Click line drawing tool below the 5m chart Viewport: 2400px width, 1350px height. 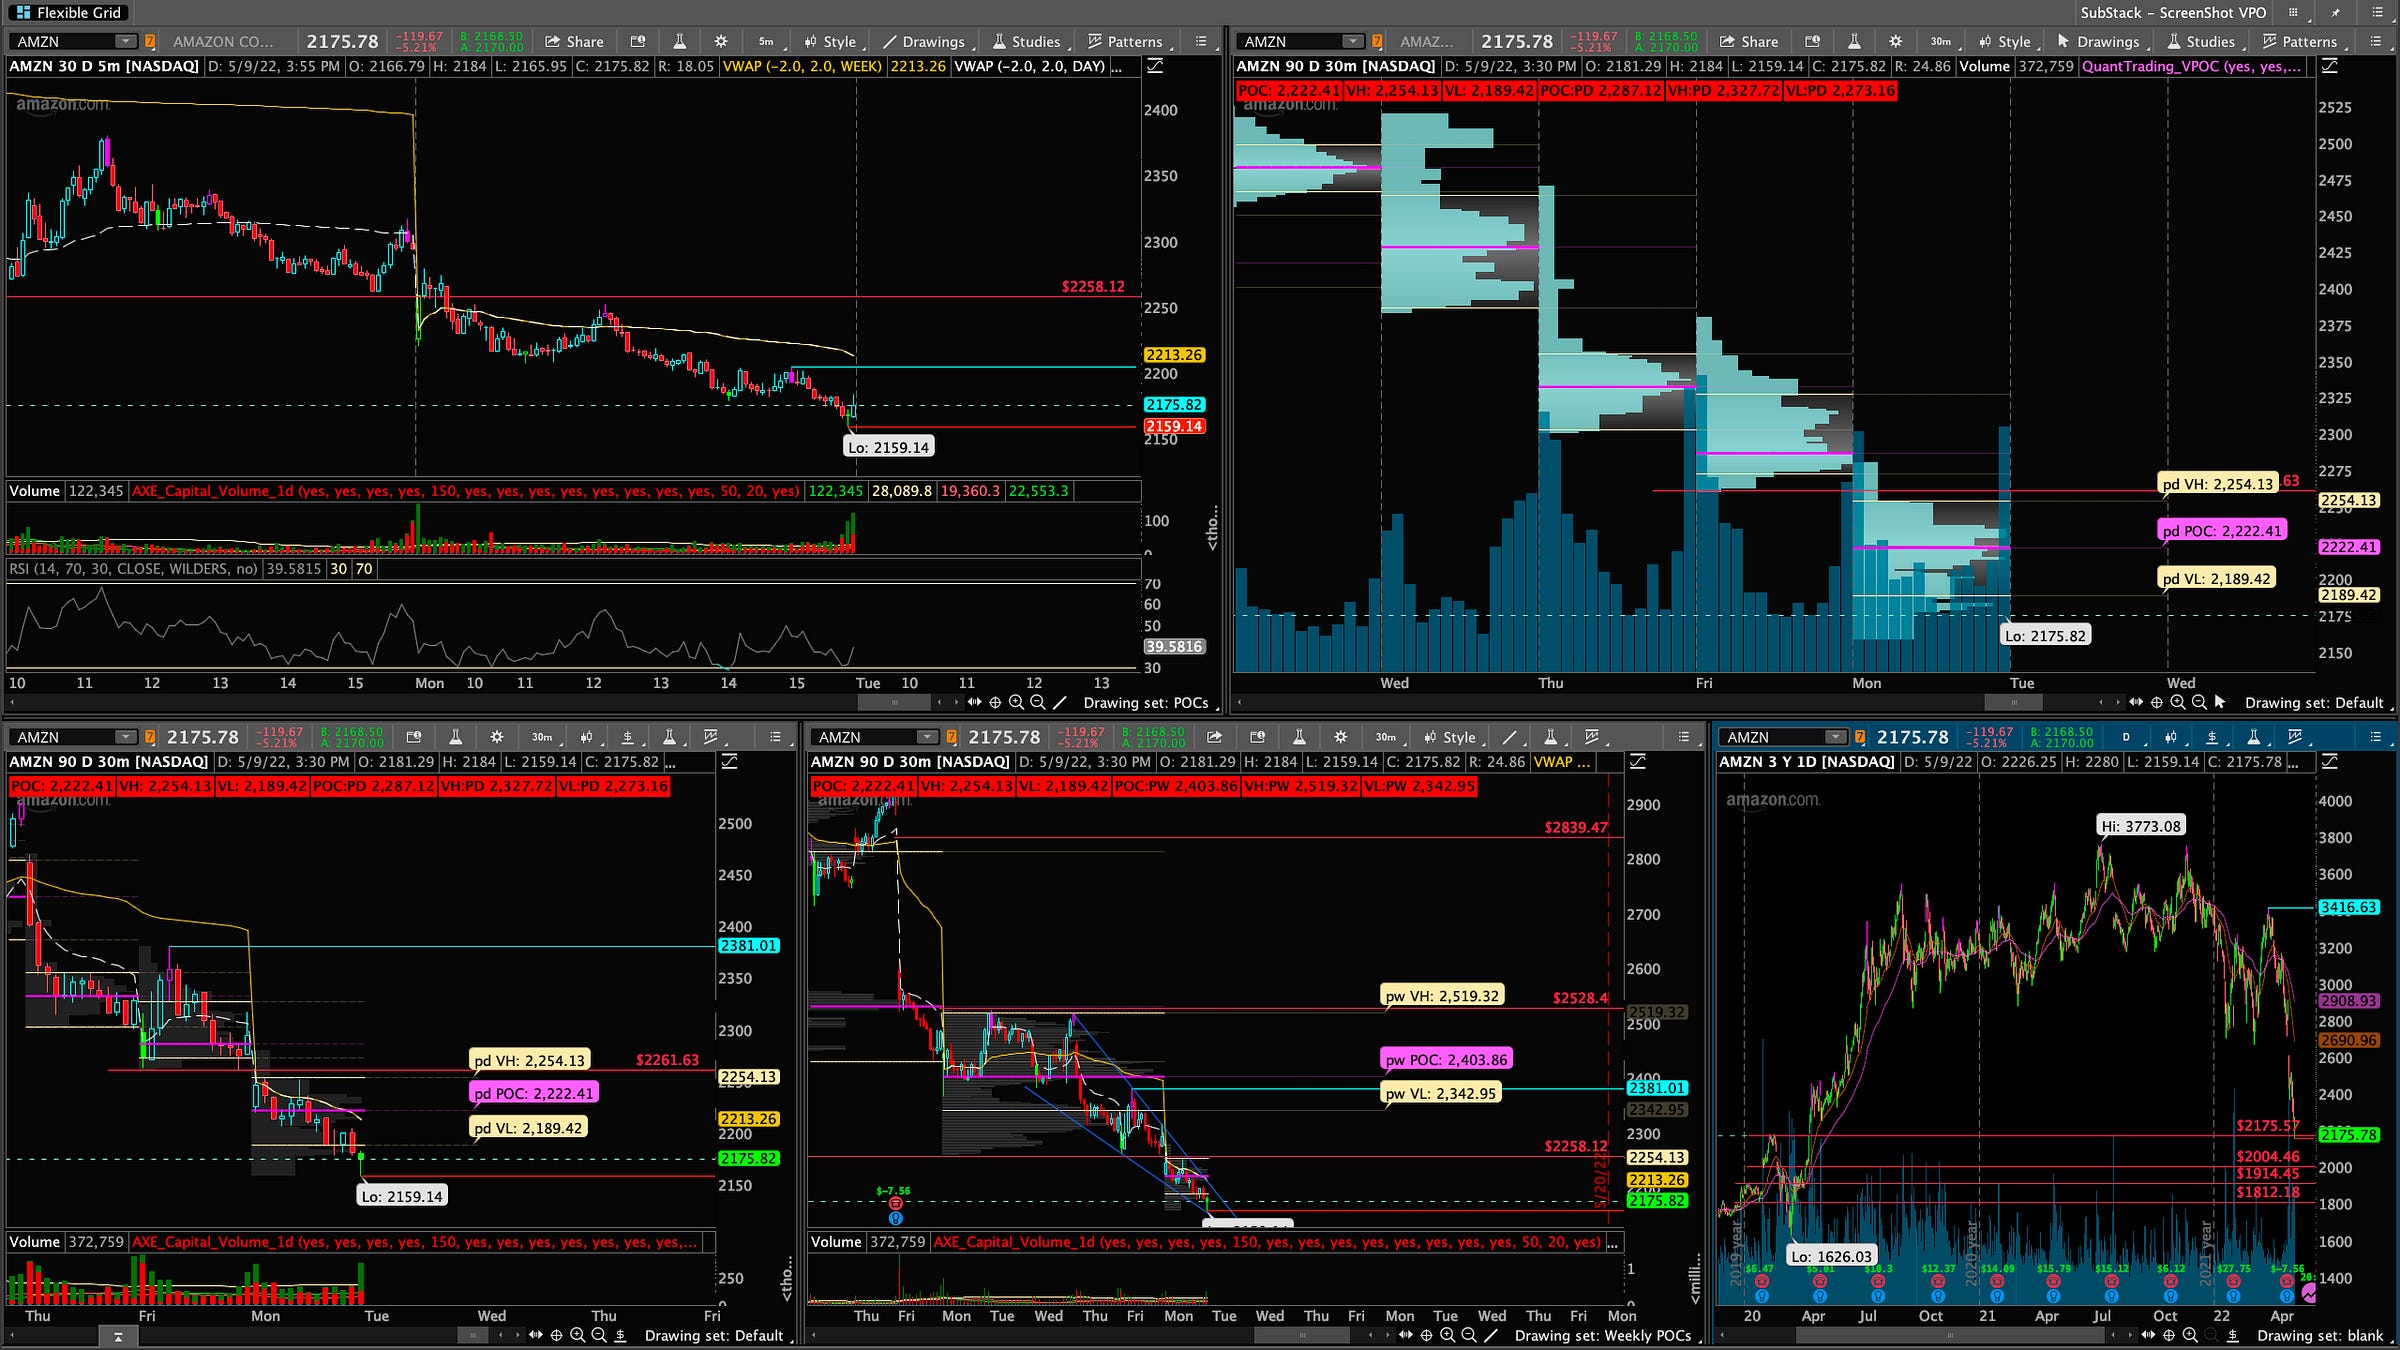1060,702
